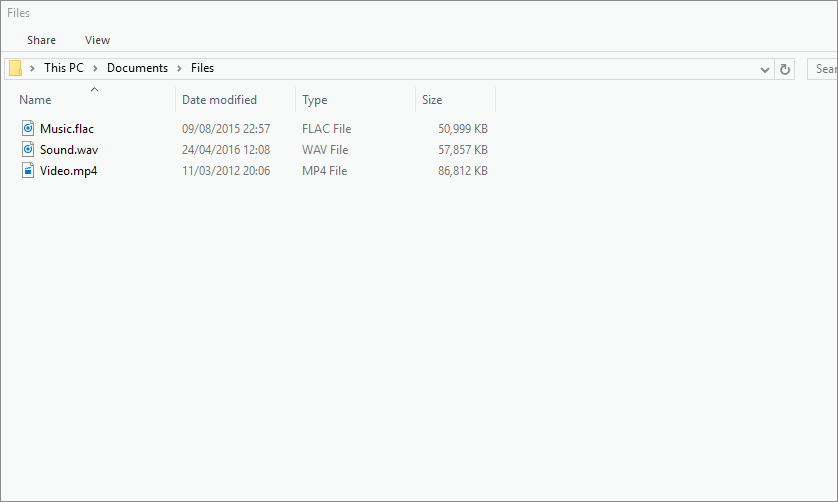Open the address bar history dropdown
The height and width of the screenshot is (502, 838).
(765, 69)
